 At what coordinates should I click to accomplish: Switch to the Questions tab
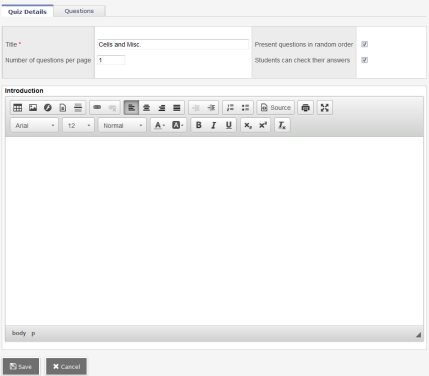[x=79, y=11]
